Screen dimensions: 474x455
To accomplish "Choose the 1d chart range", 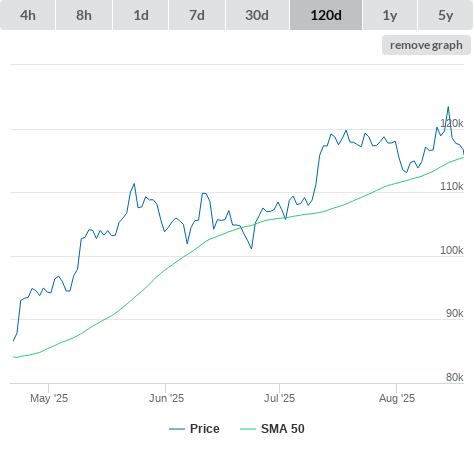I will (141, 15).
